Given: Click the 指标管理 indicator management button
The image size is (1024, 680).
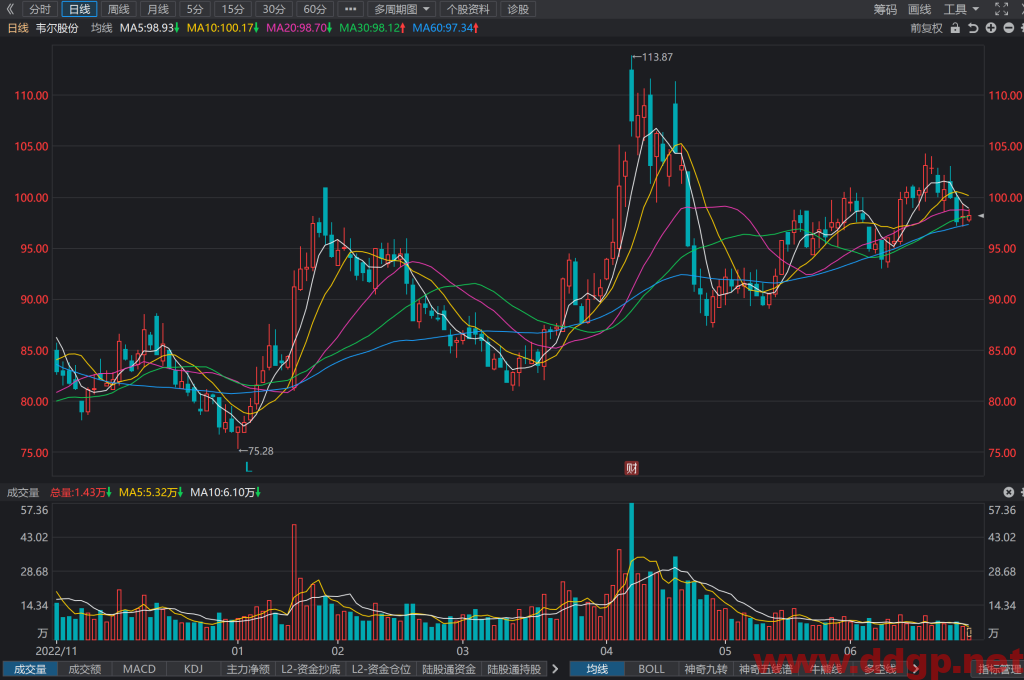Looking at the screenshot, I should tap(999, 669).
